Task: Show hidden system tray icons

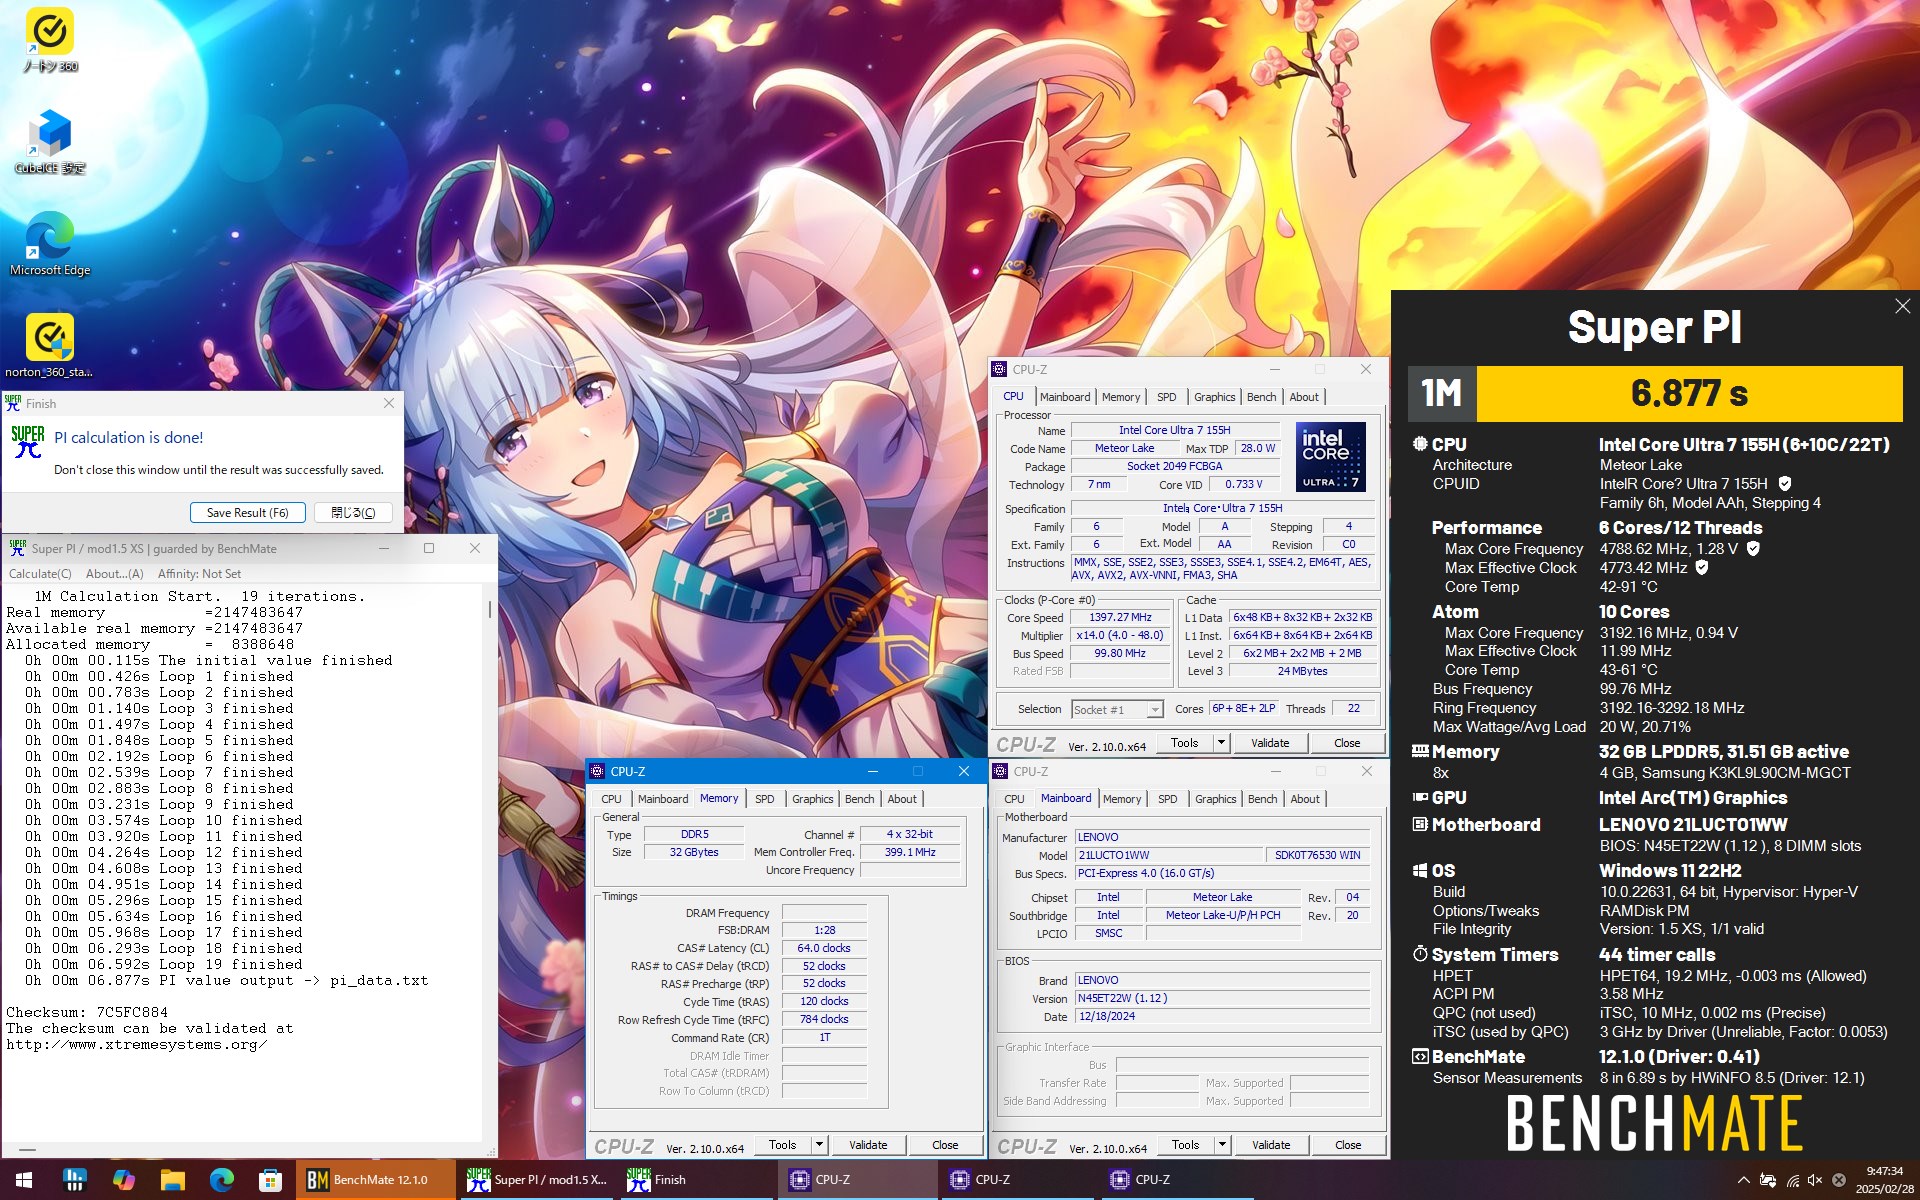Action: point(1744,1180)
